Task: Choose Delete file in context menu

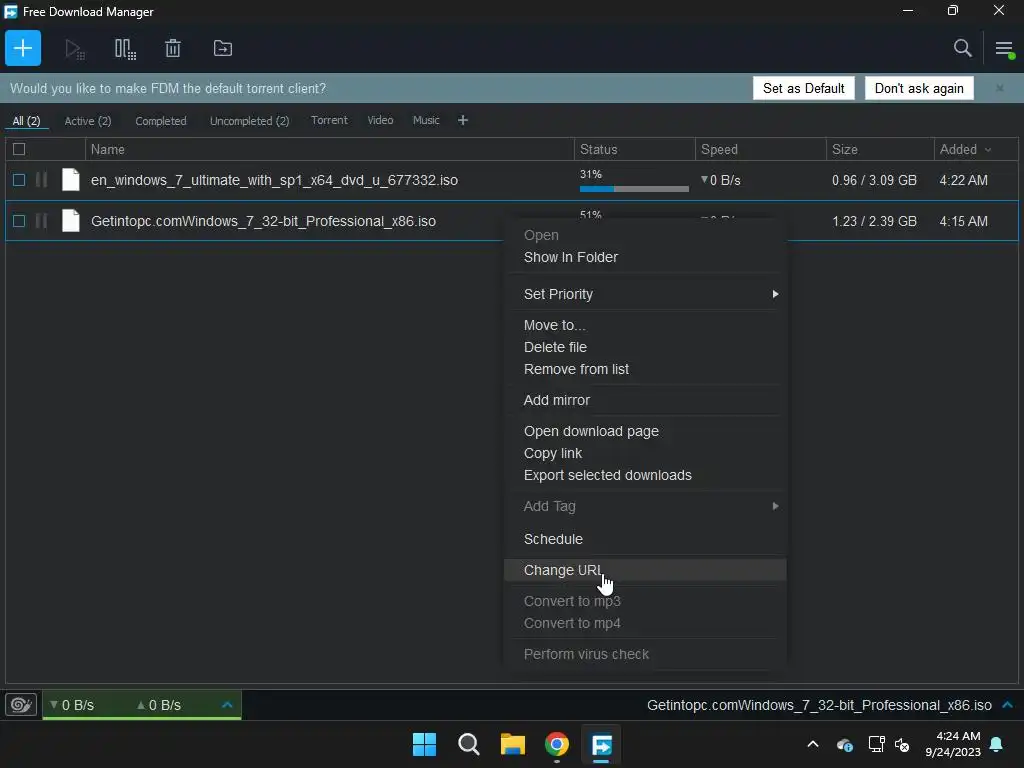Action: [645, 347]
